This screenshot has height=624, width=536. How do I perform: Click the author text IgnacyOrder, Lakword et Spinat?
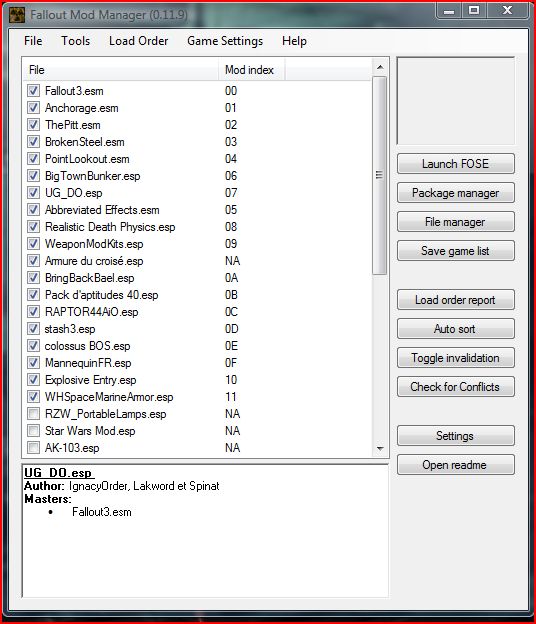click(x=144, y=486)
